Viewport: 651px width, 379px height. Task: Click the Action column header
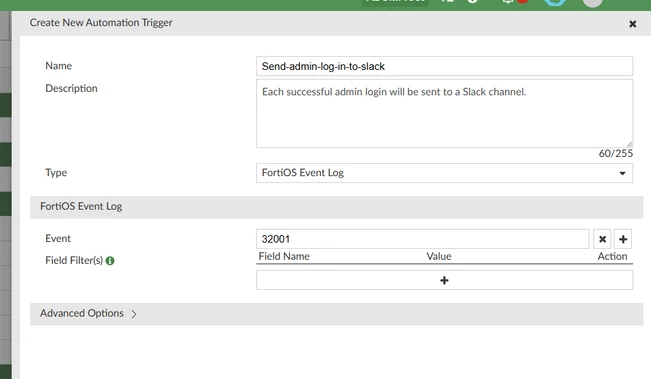point(612,256)
